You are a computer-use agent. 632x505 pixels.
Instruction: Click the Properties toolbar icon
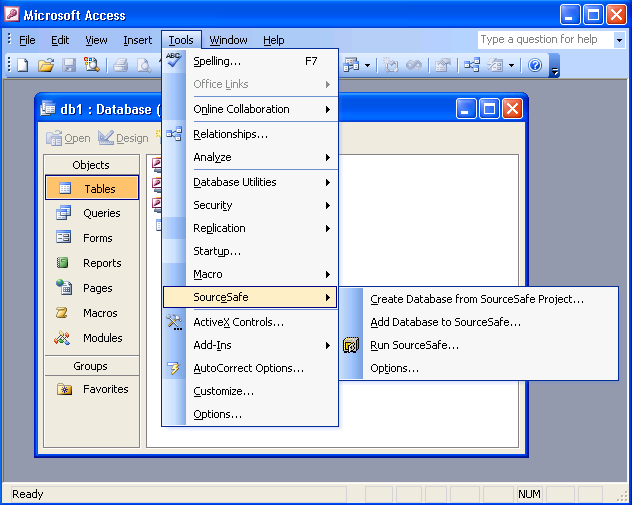(x=443, y=65)
